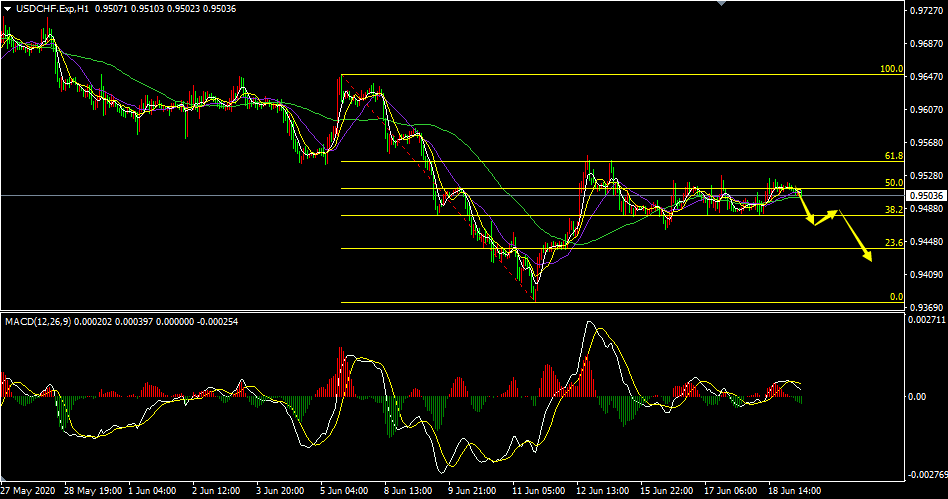Click the gray chart shift triangle marker

721,3
